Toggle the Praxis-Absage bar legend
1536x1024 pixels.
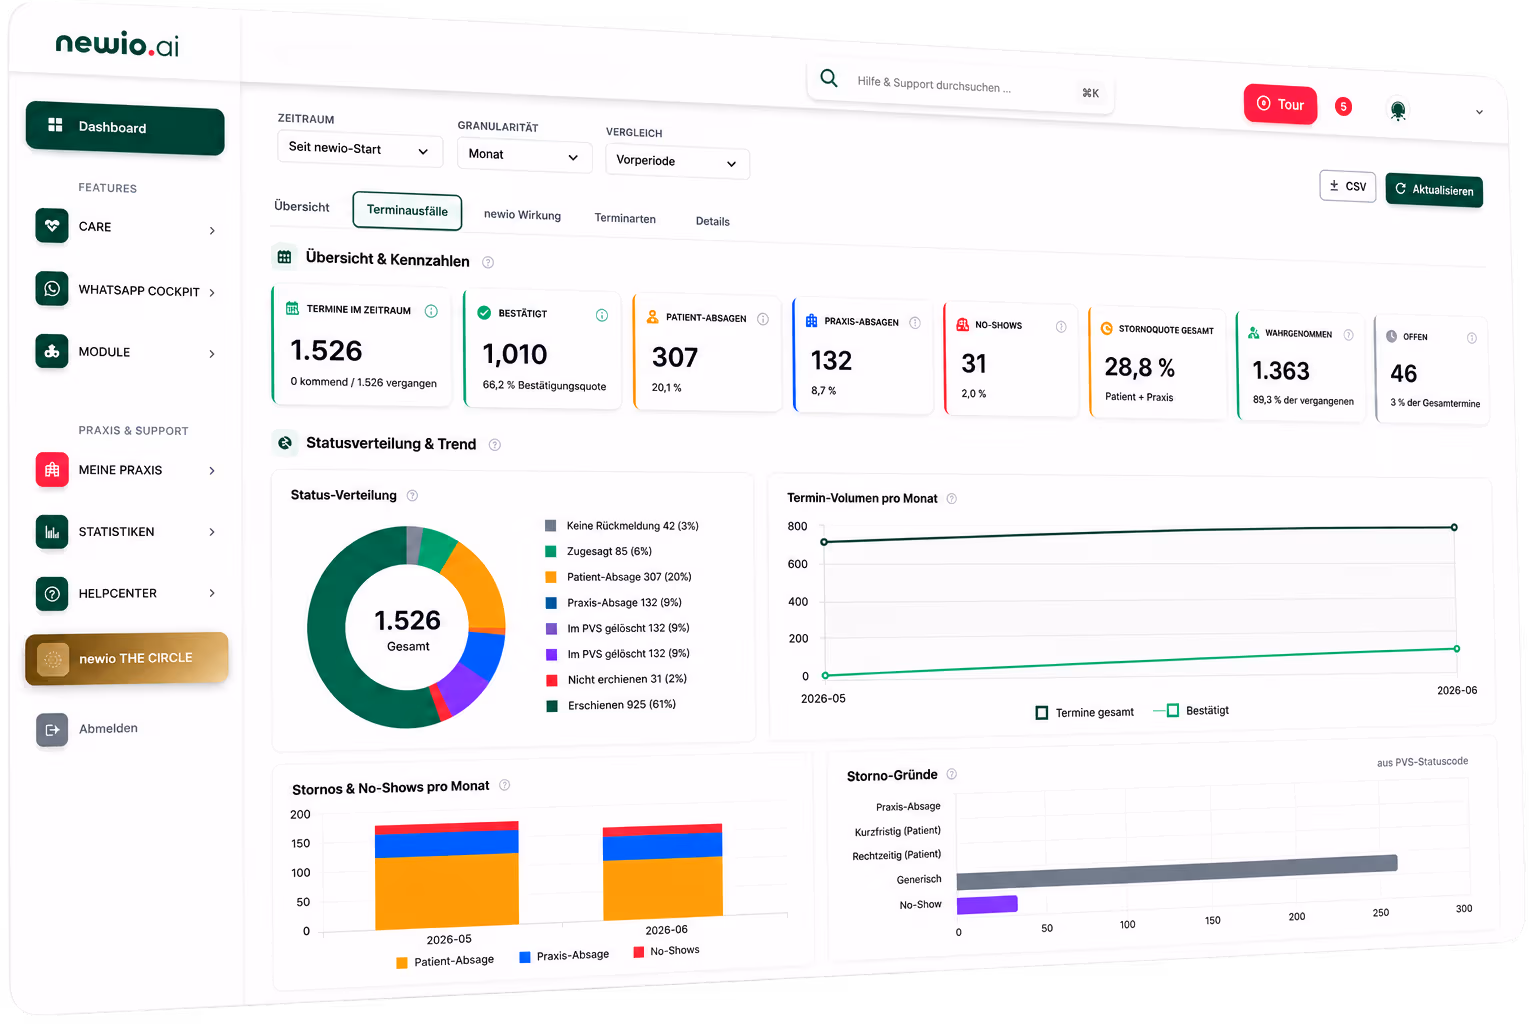pyautogui.click(x=564, y=956)
